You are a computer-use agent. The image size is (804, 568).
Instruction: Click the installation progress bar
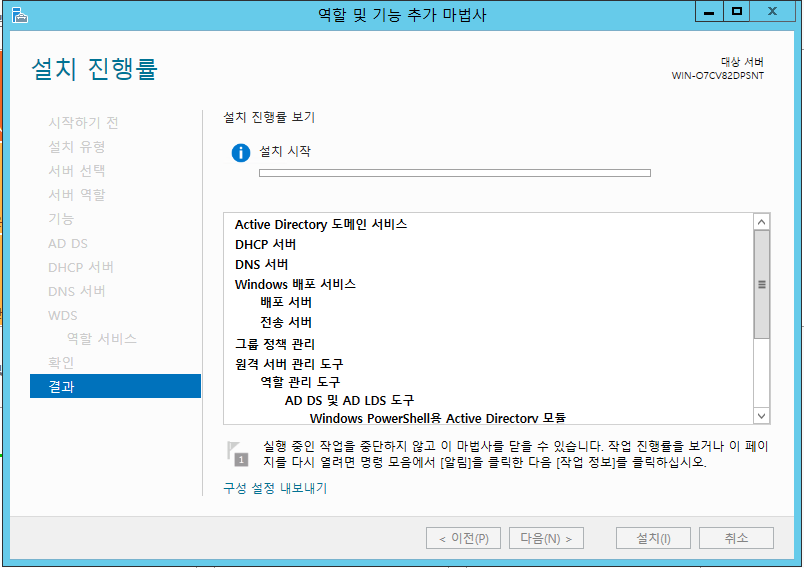click(454, 173)
